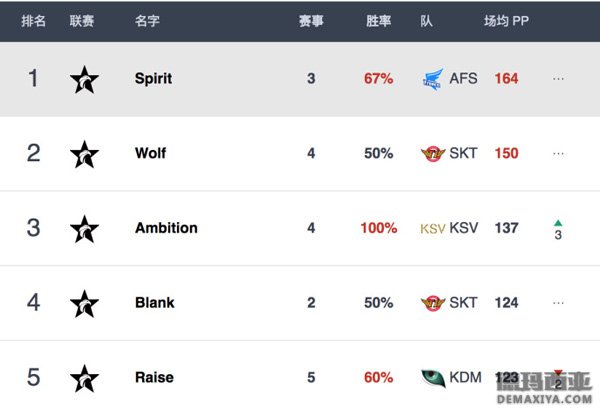Sort by the 场均 PP column header
The image size is (600, 411).
pyautogui.click(x=506, y=21)
